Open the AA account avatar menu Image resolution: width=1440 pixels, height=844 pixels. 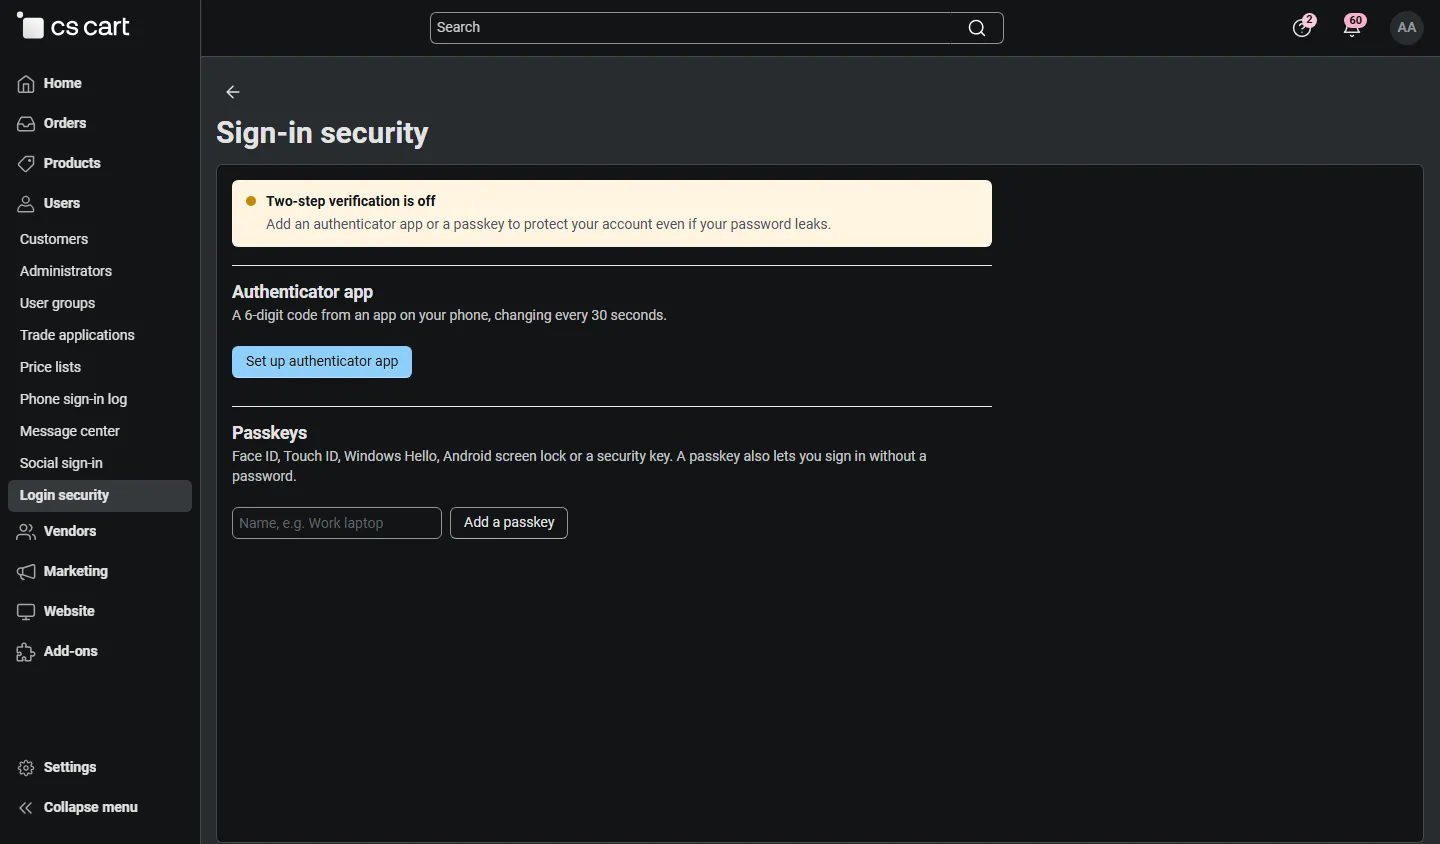(x=1408, y=28)
